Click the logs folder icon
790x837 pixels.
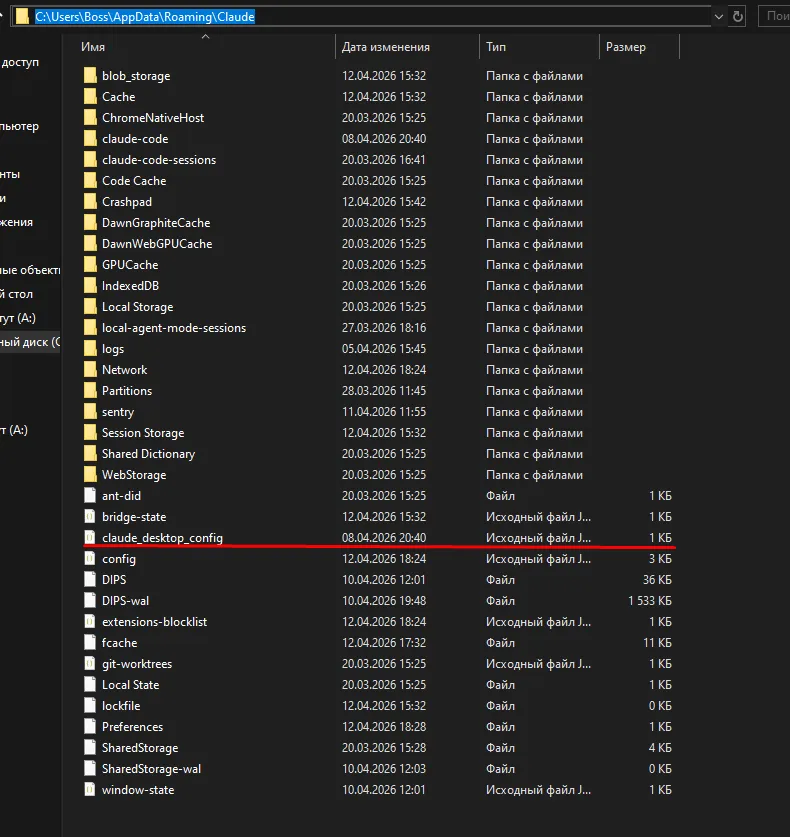tap(90, 349)
